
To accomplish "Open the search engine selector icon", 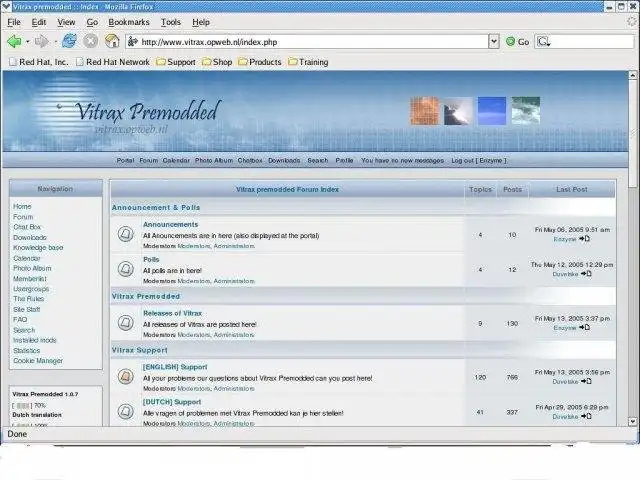I will 543,42.
